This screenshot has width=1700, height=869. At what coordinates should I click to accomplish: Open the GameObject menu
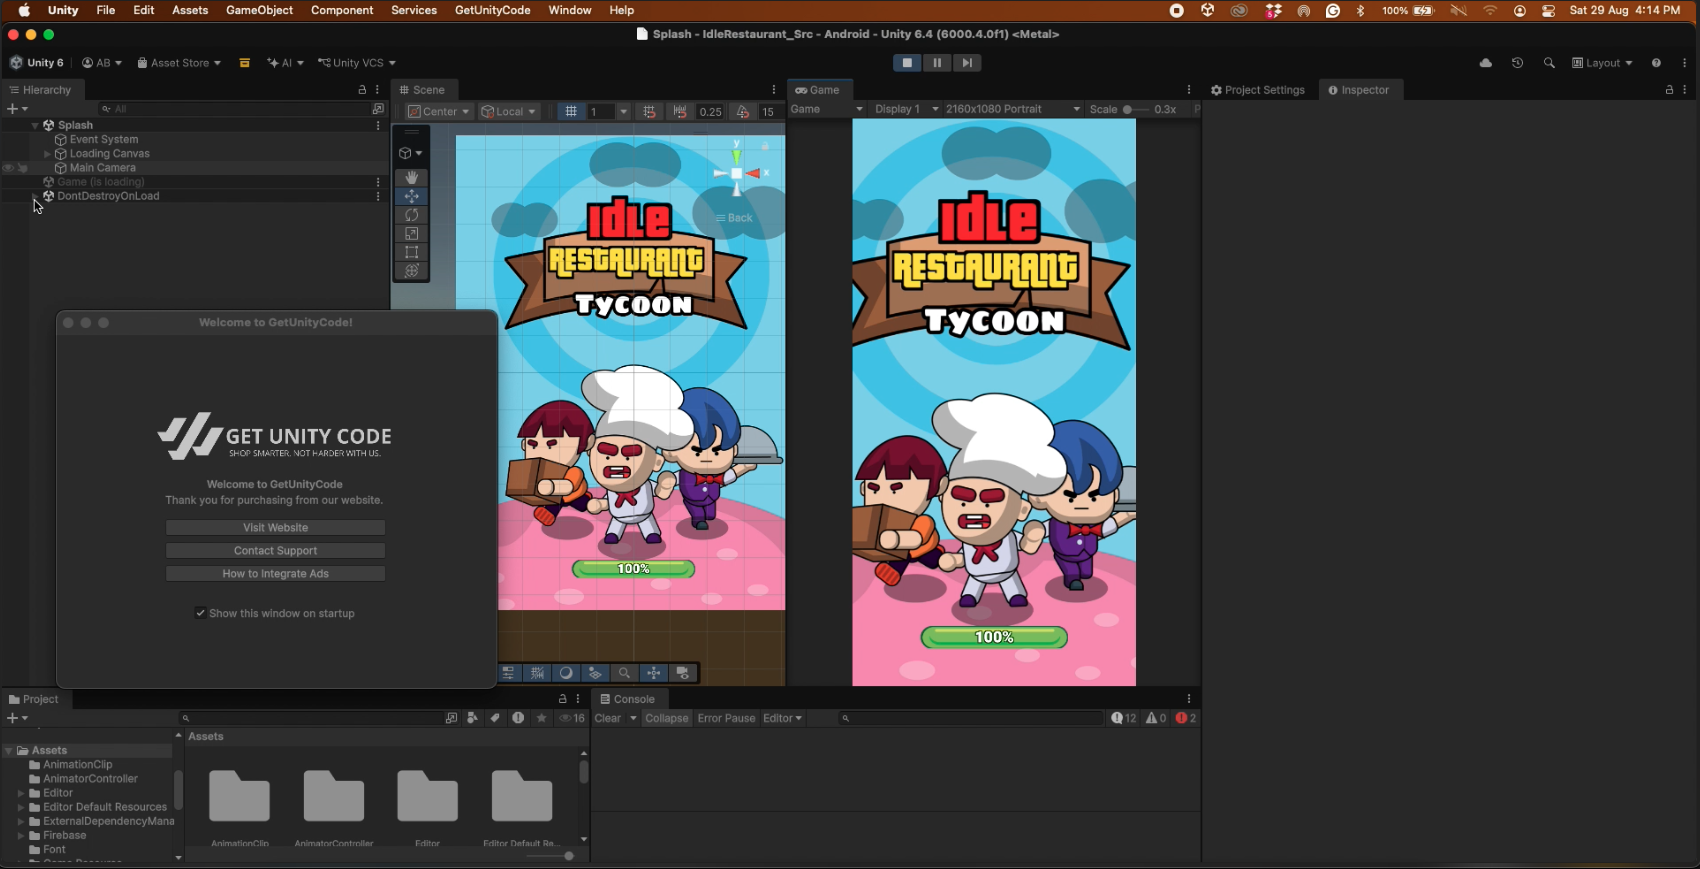point(260,10)
